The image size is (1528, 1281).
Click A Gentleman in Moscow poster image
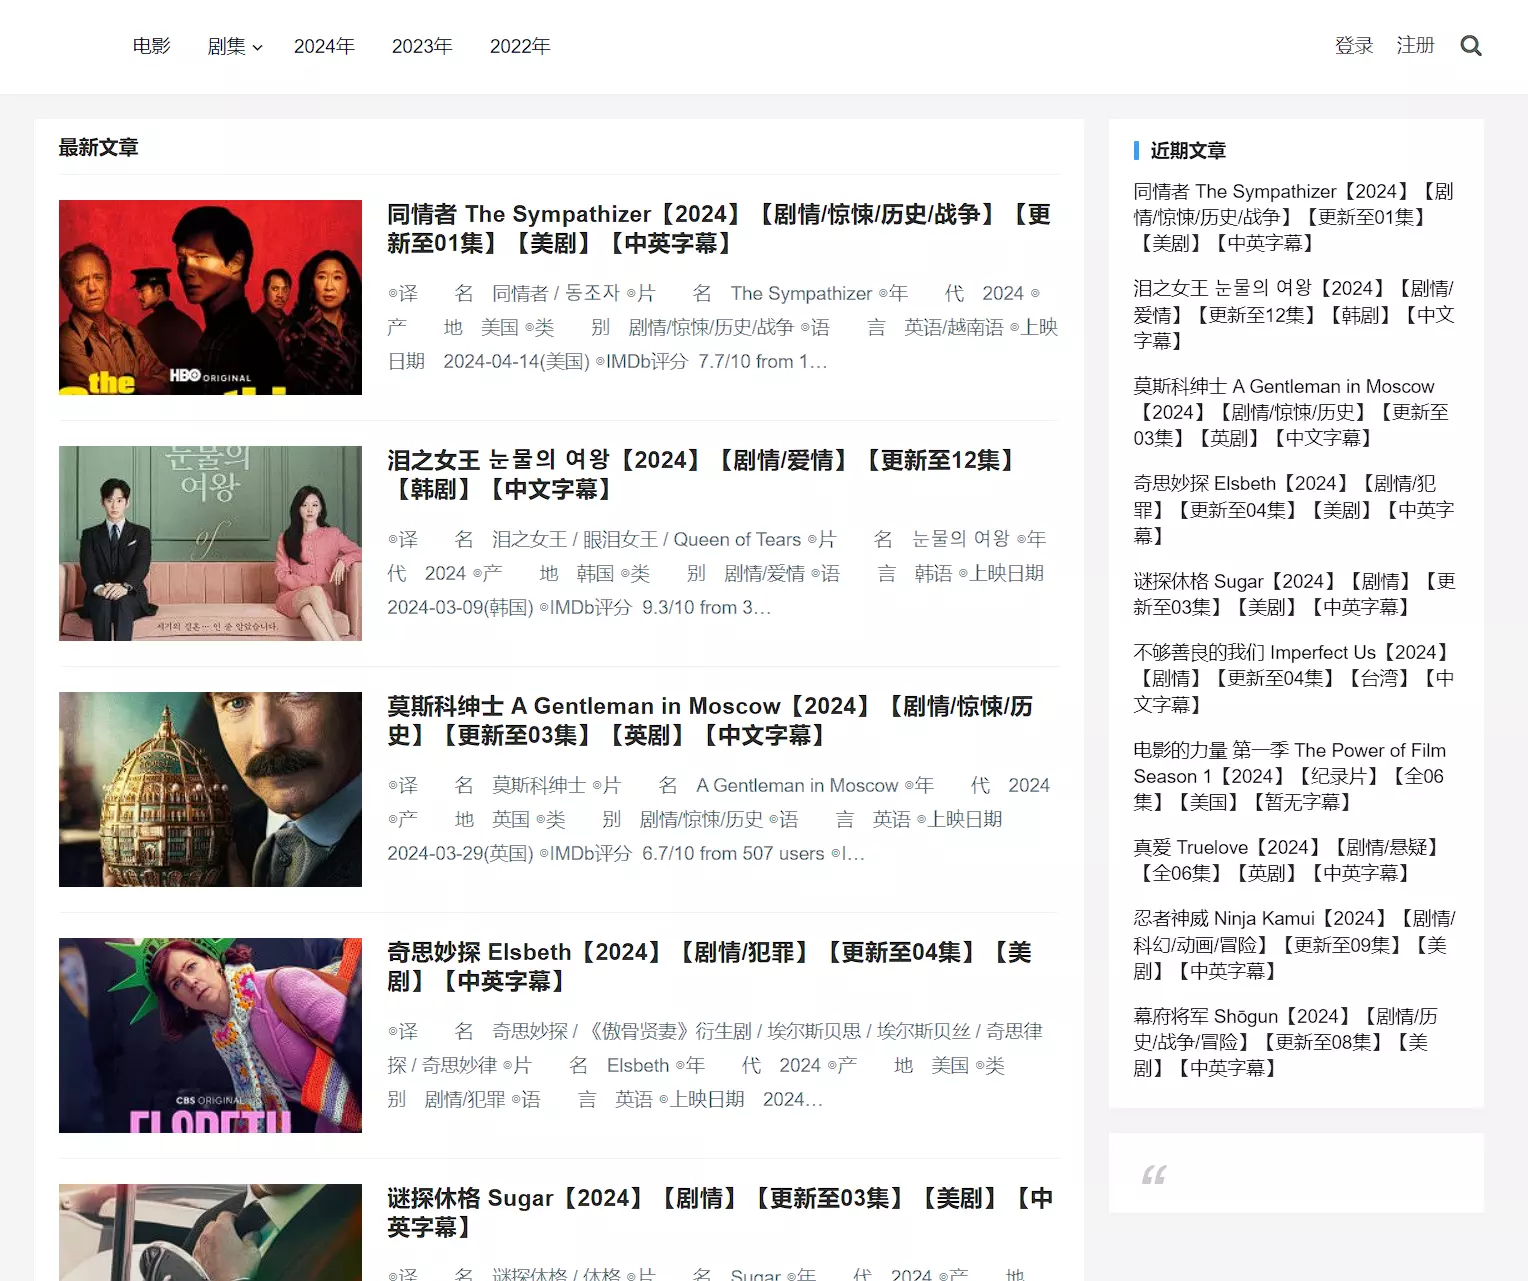coord(210,789)
